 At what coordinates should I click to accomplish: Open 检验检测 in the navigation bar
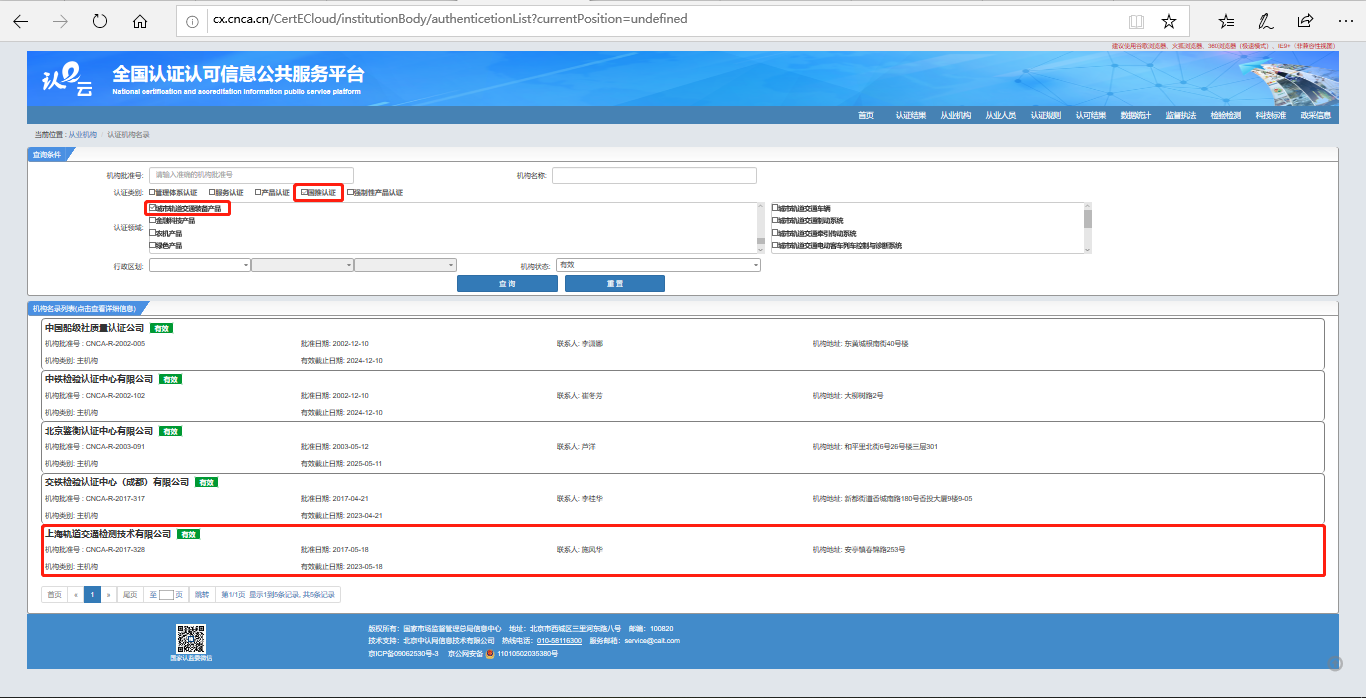click(x=1226, y=115)
